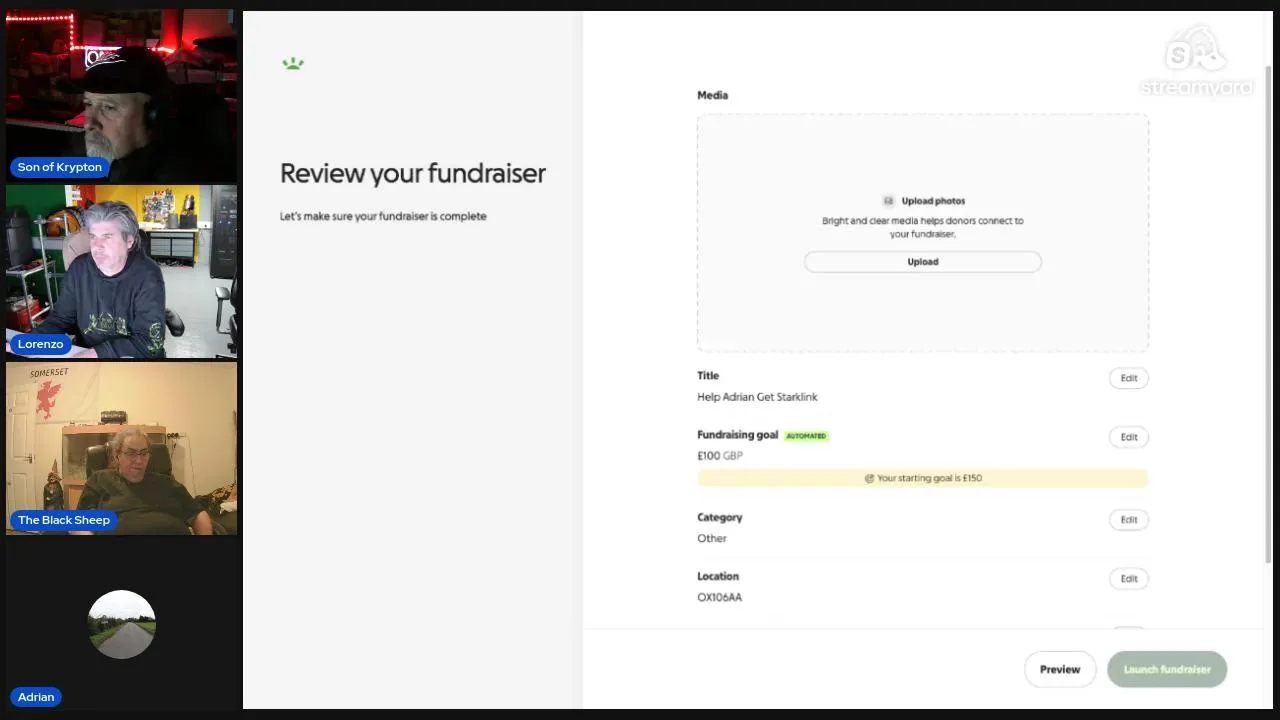1280x720 pixels.
Task: Click Adrian's round avatar picture
Action: pos(122,624)
